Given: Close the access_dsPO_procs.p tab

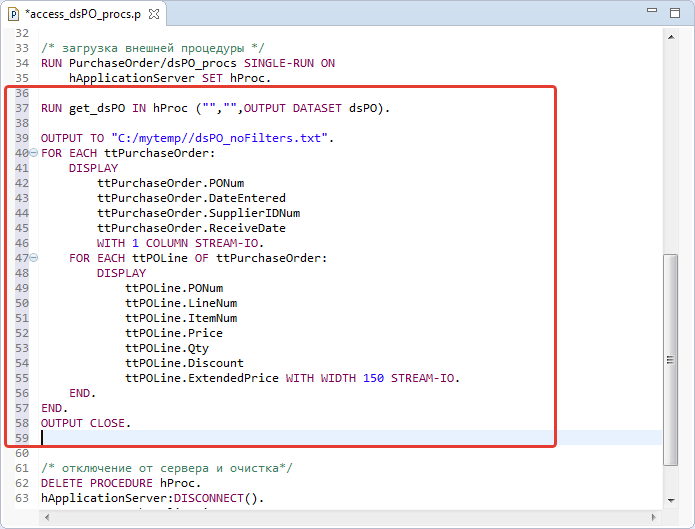Looking at the screenshot, I should pos(154,14).
